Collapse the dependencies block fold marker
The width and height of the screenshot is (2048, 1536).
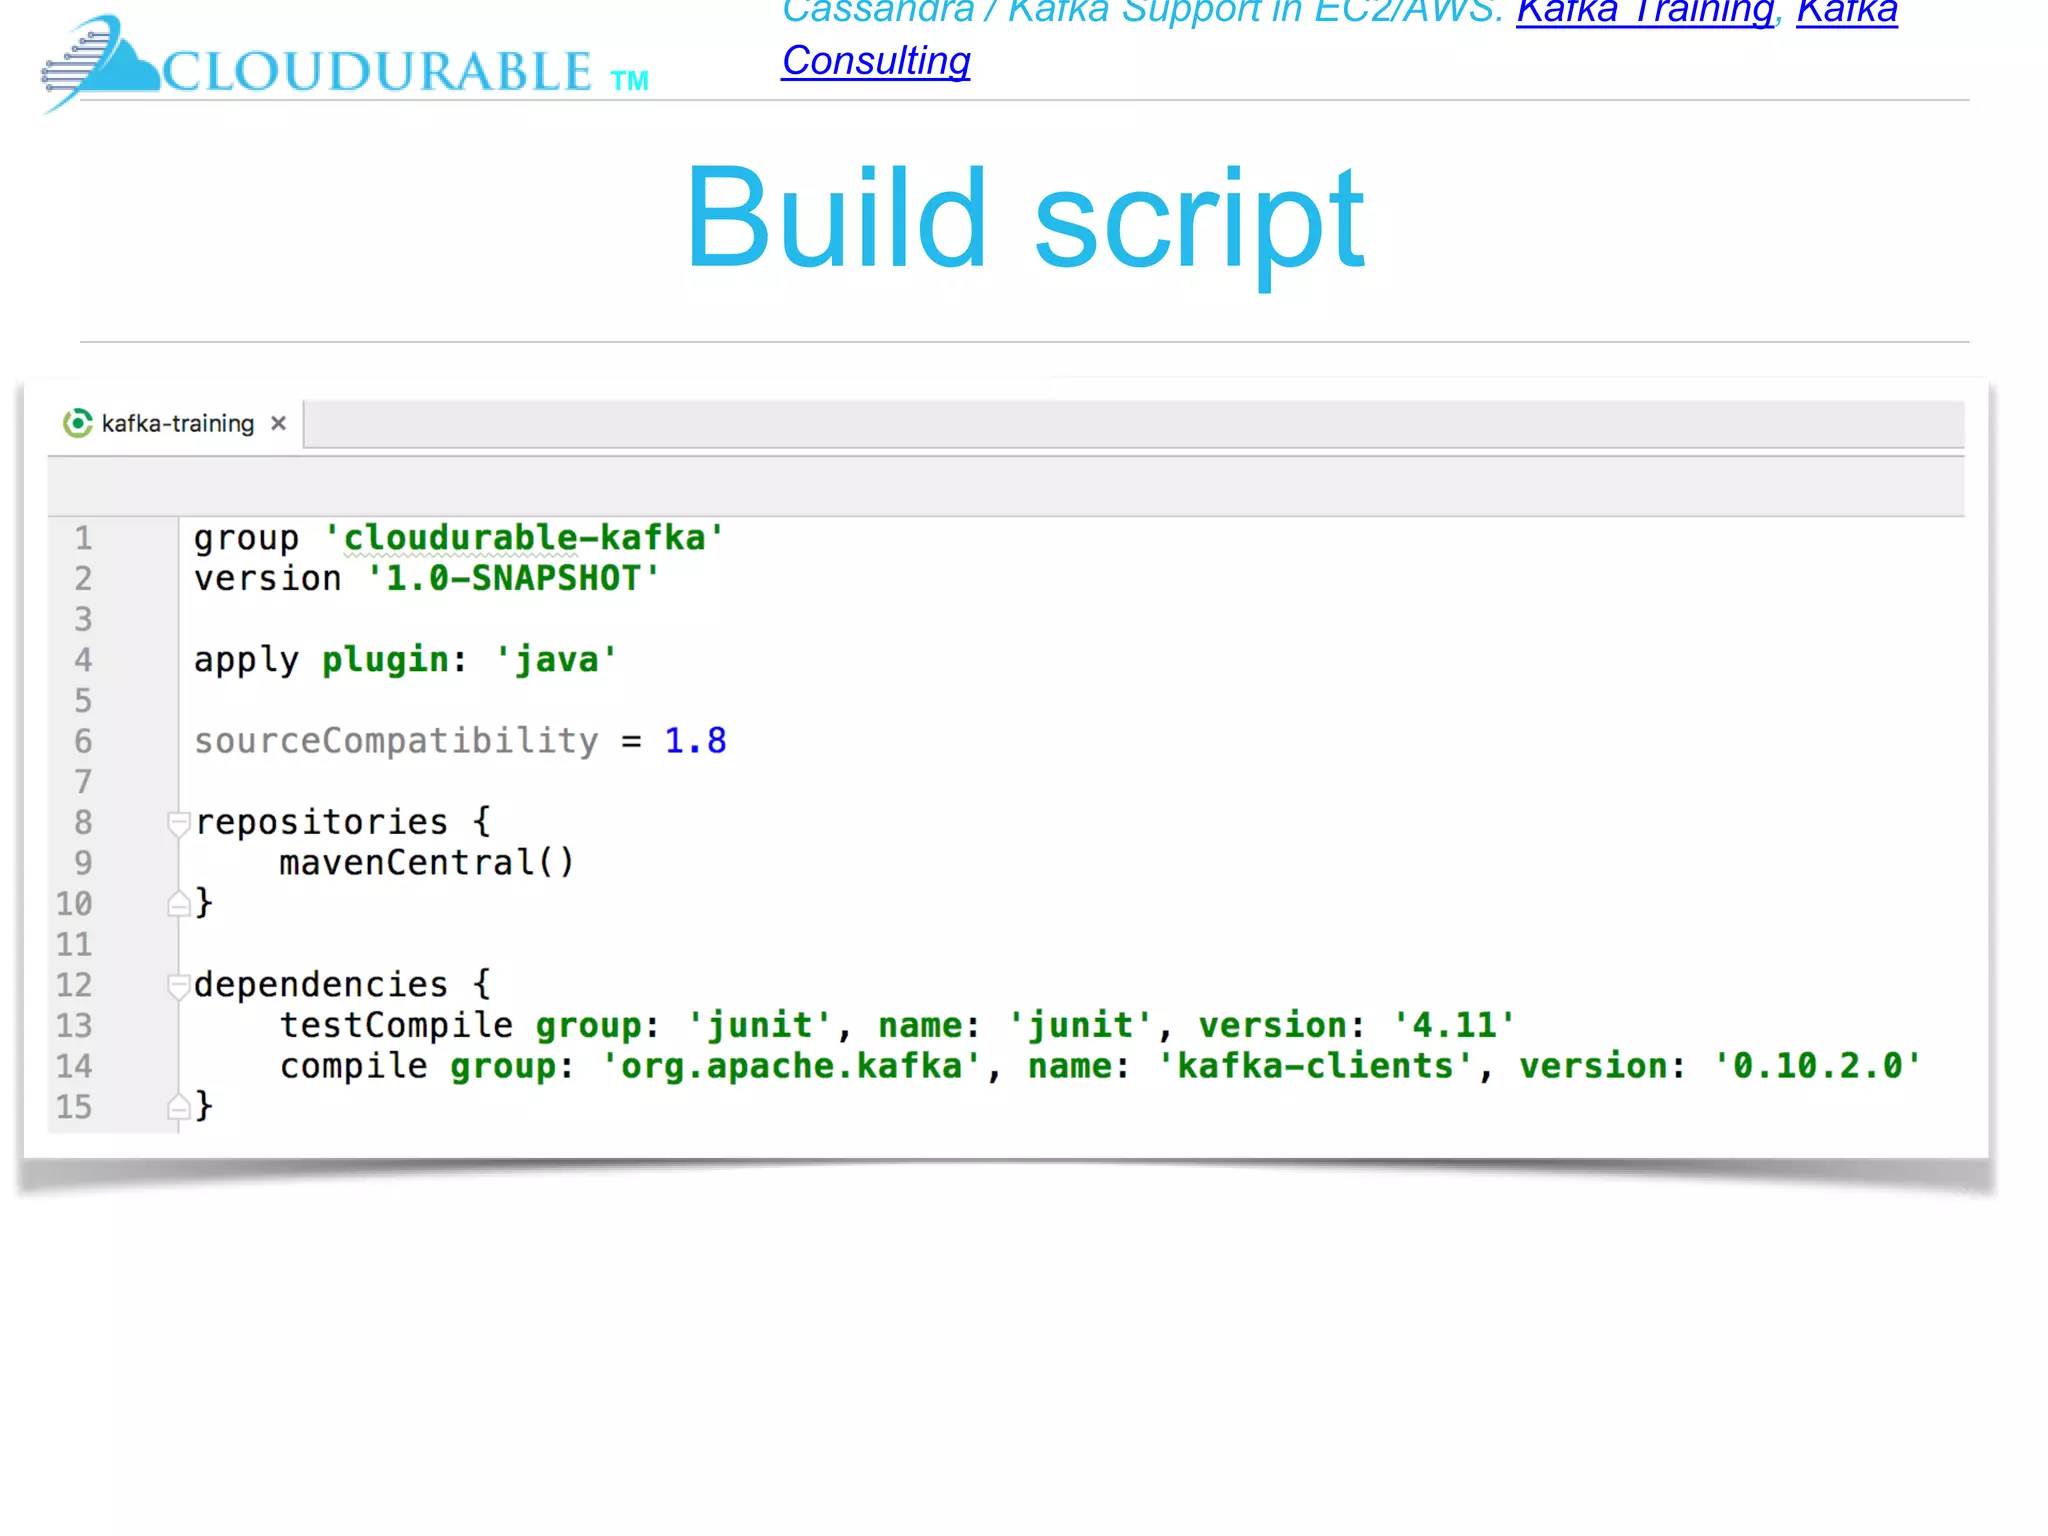tap(179, 986)
